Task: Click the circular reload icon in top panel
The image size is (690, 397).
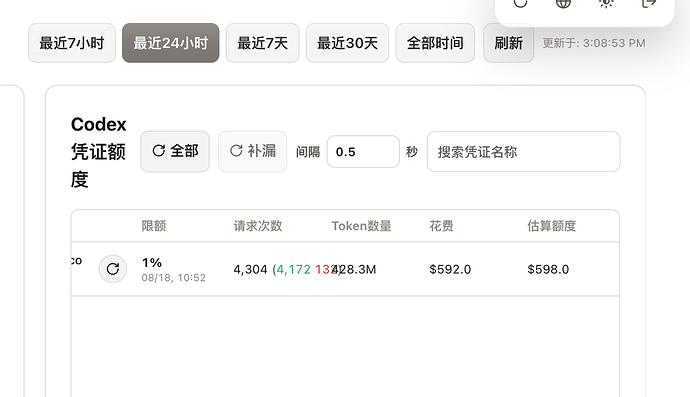Action: pyautogui.click(x=520, y=3)
